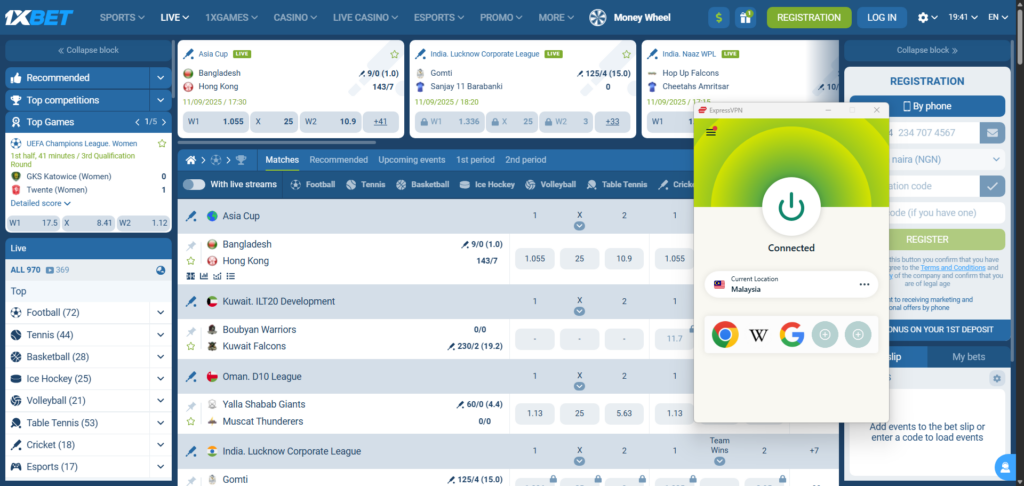Toggle With live streams switch

tap(194, 185)
